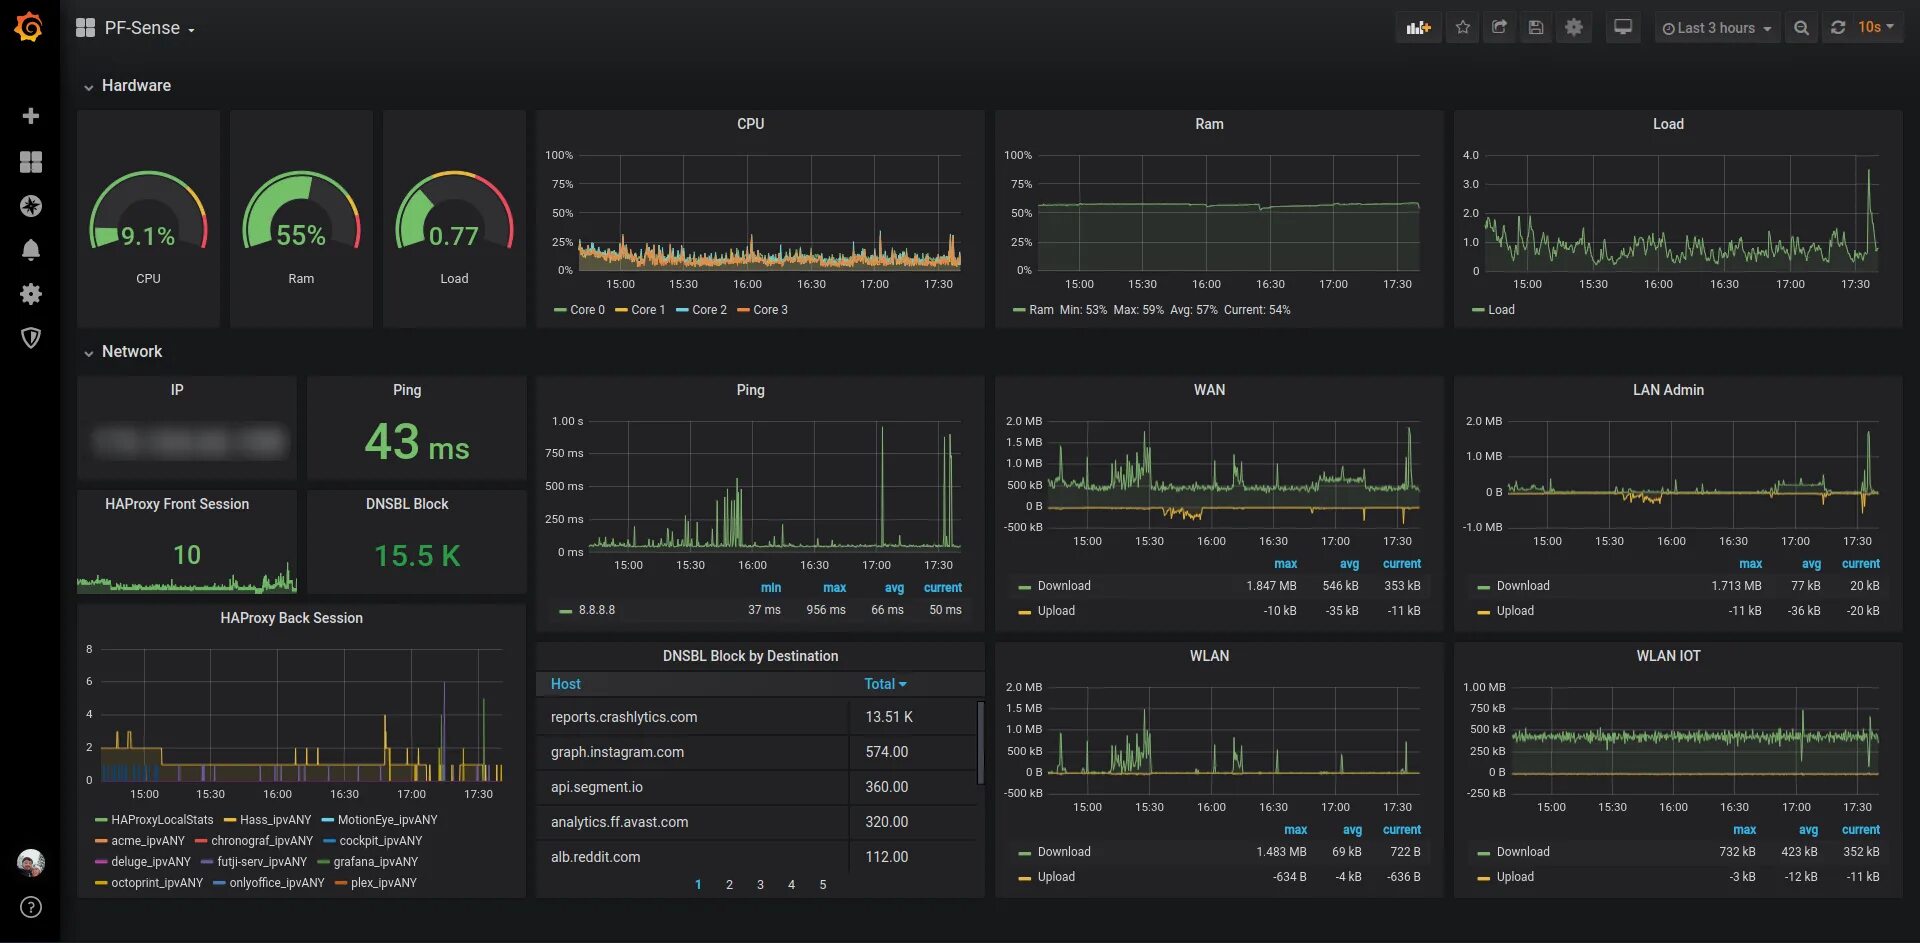The image size is (1920, 943).
Task: Cycle view mode with monitor icon
Action: pyautogui.click(x=1623, y=28)
